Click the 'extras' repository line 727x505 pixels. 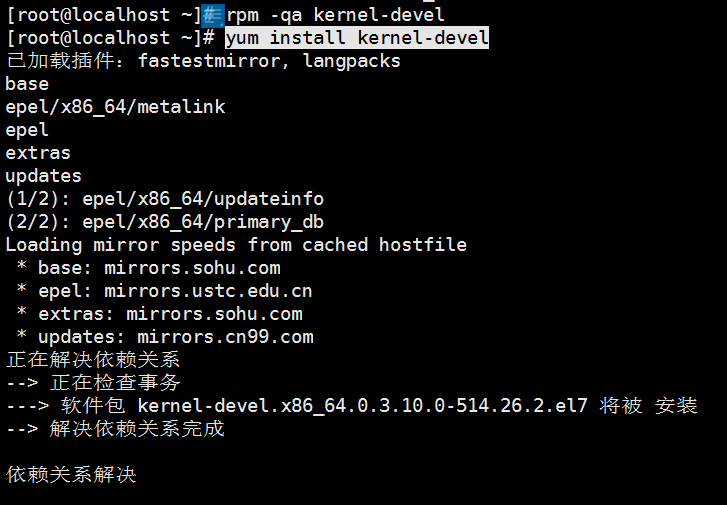(x=38, y=153)
